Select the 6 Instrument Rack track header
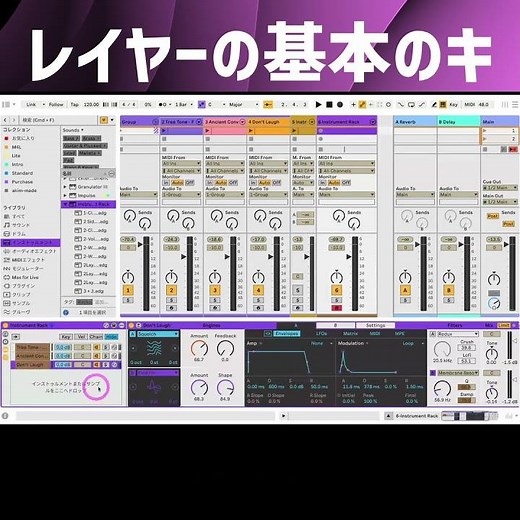The image size is (520, 520). pos(347,122)
